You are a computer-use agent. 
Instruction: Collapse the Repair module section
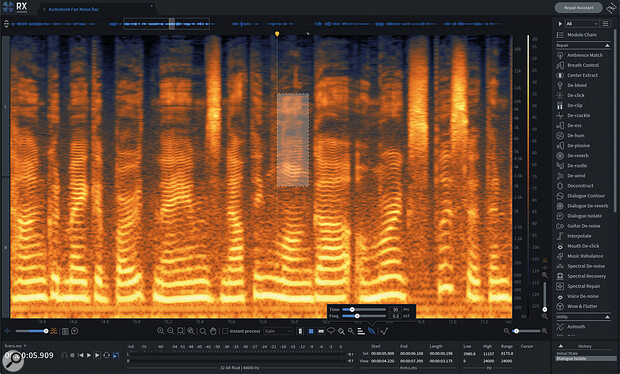(607, 45)
